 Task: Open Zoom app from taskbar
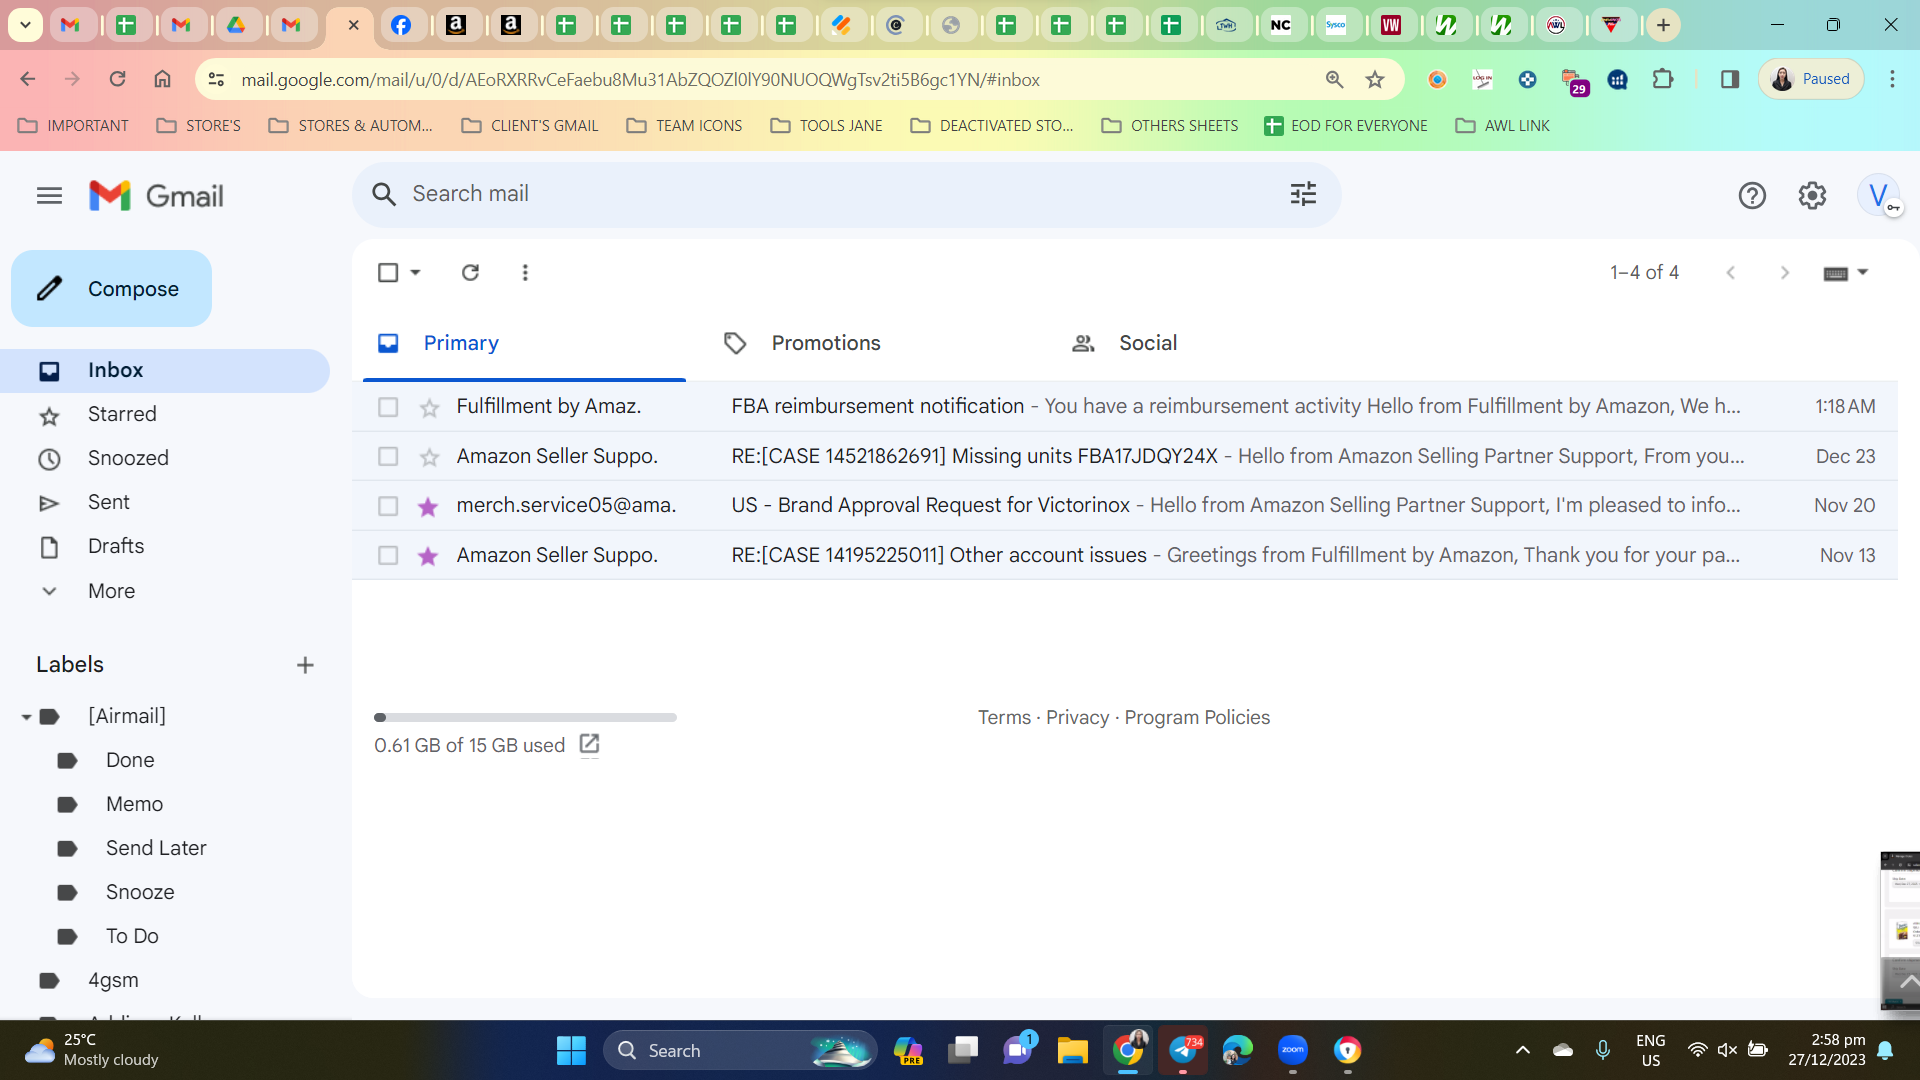[x=1292, y=1050]
